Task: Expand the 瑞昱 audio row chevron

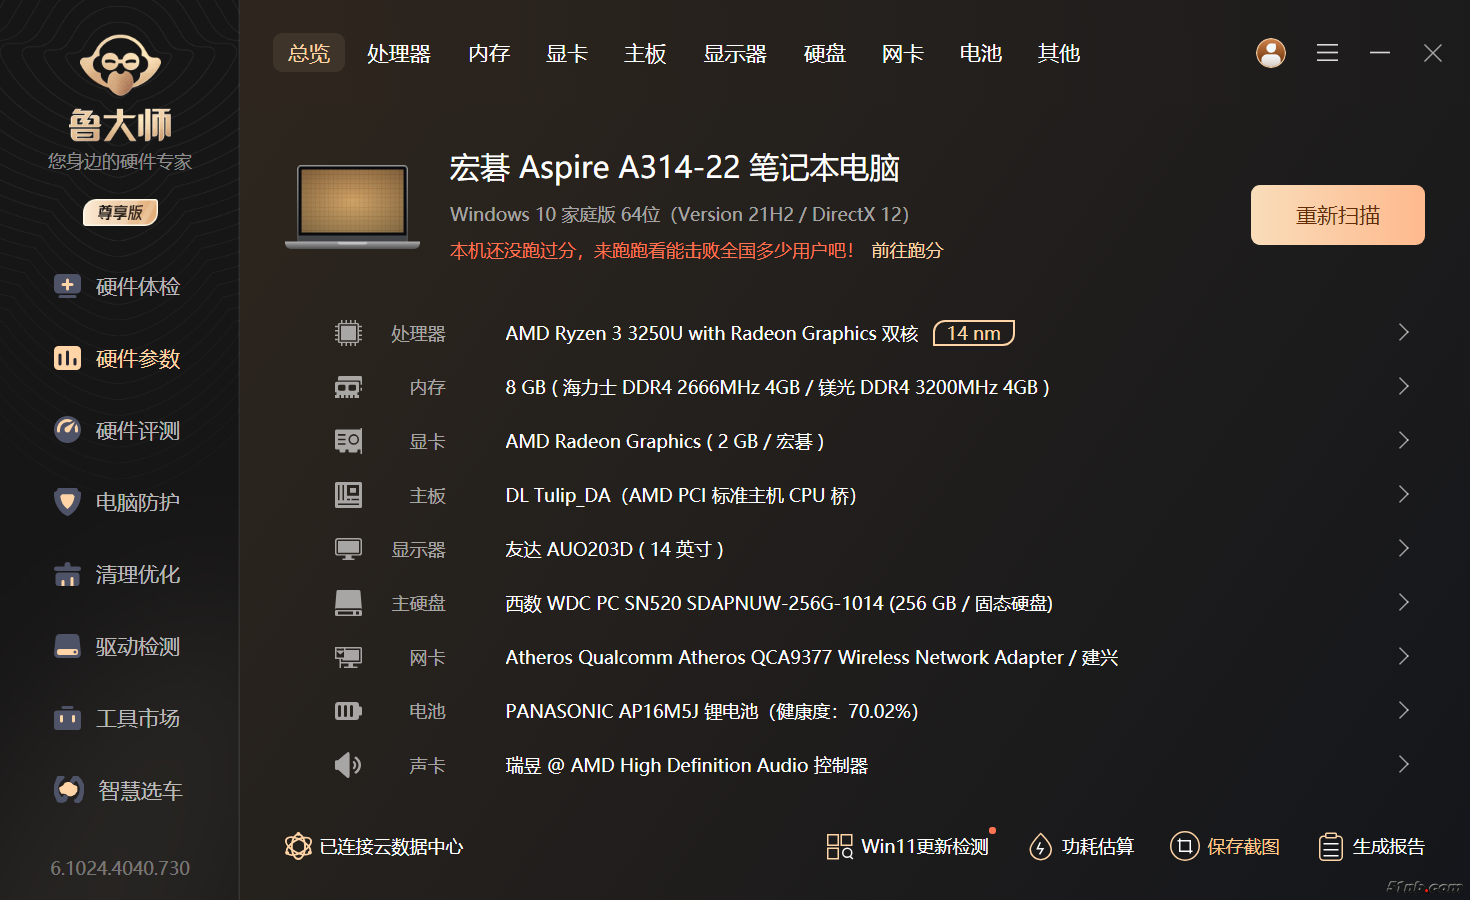Action: [1403, 765]
